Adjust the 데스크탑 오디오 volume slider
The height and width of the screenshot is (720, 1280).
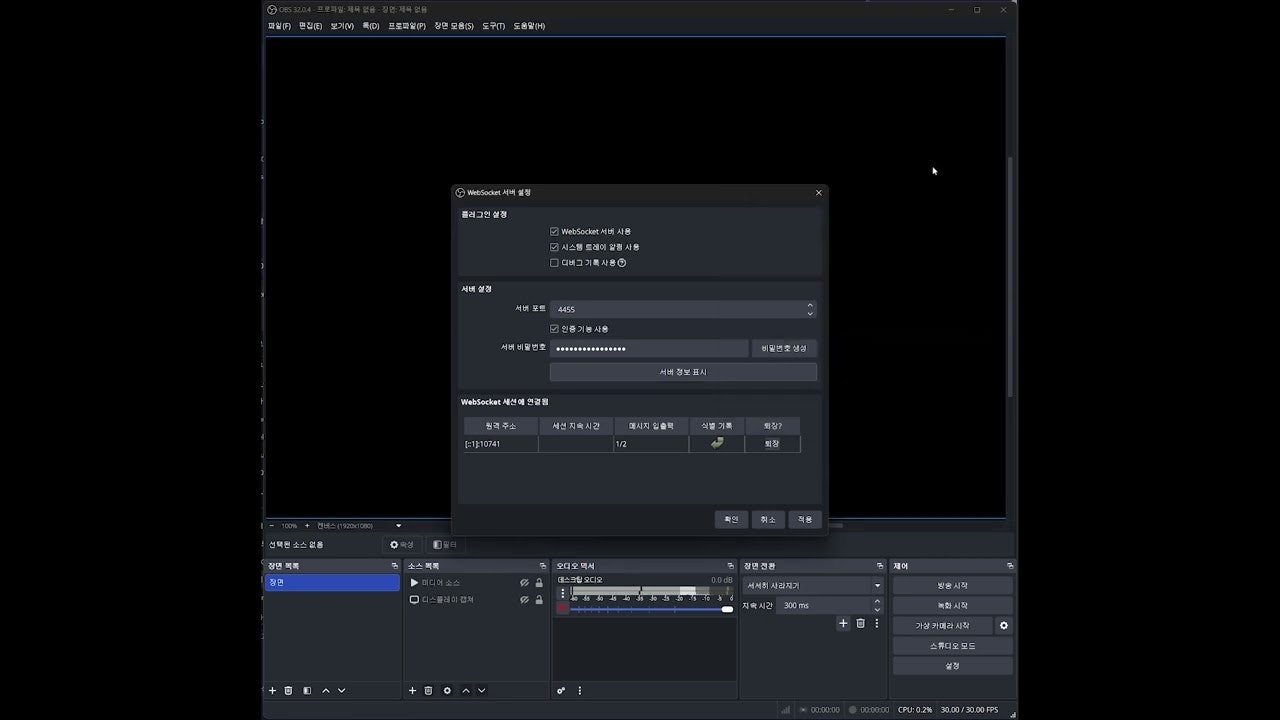coord(651,609)
